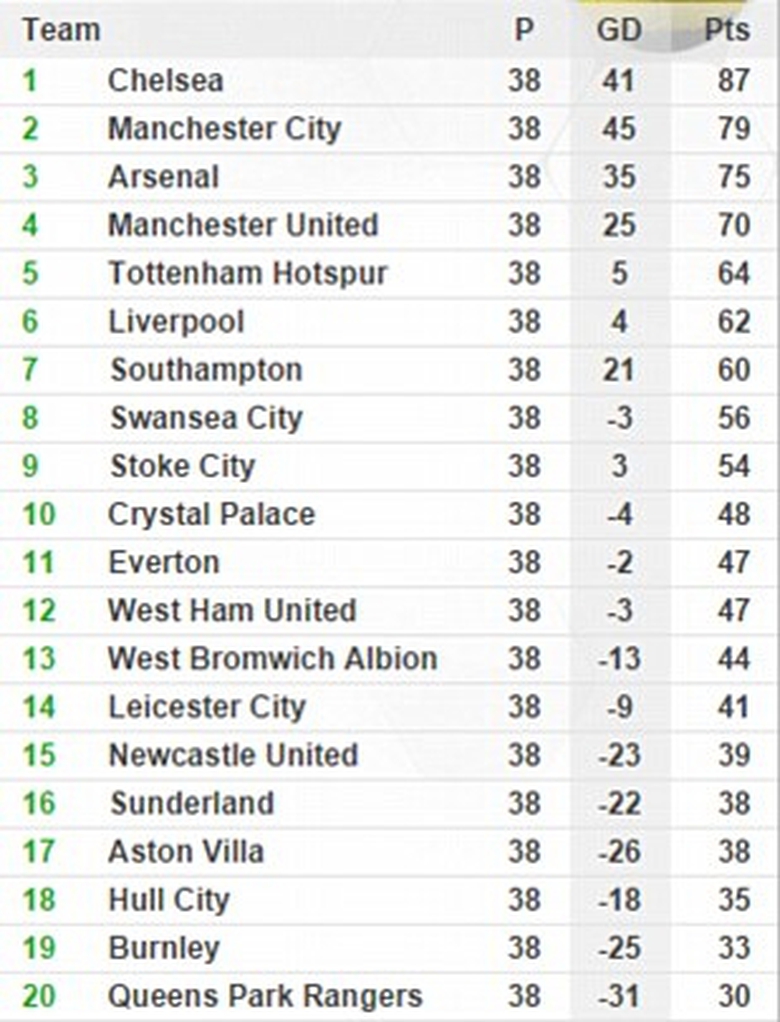The width and height of the screenshot is (780, 1022).
Task: Select Manchester City's goal difference 45
Action: point(618,129)
